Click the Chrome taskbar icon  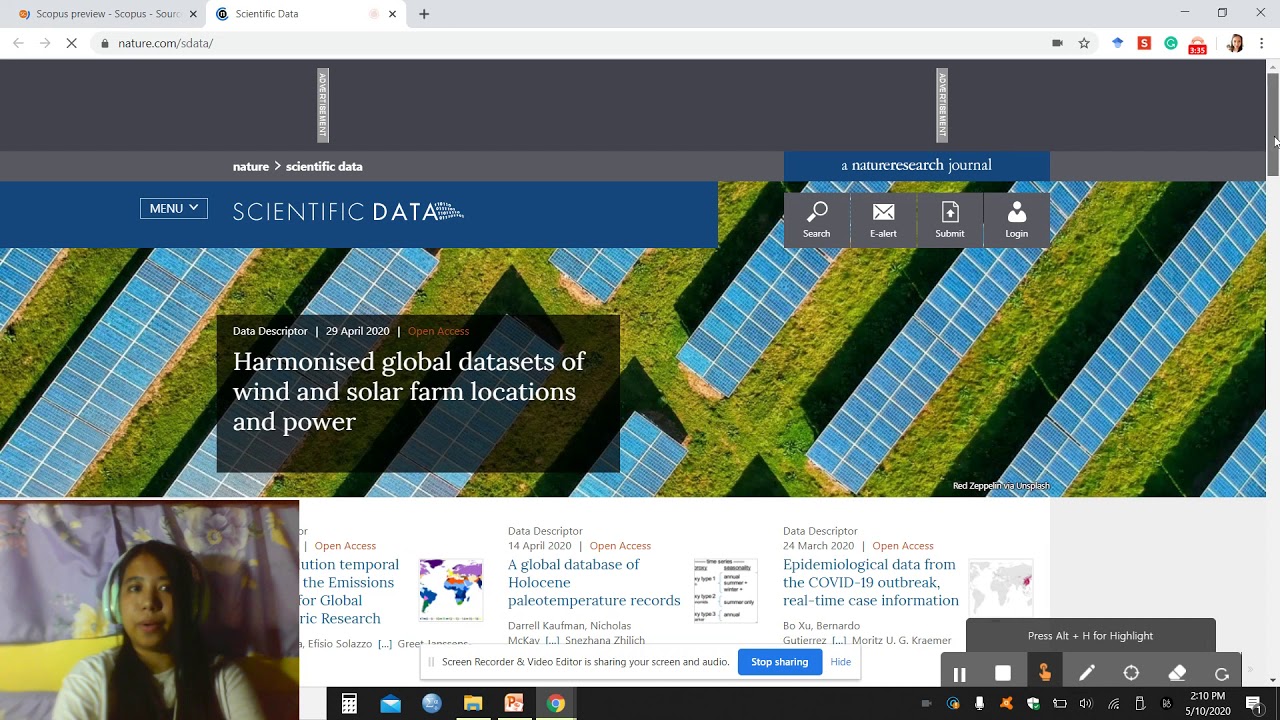(x=556, y=704)
